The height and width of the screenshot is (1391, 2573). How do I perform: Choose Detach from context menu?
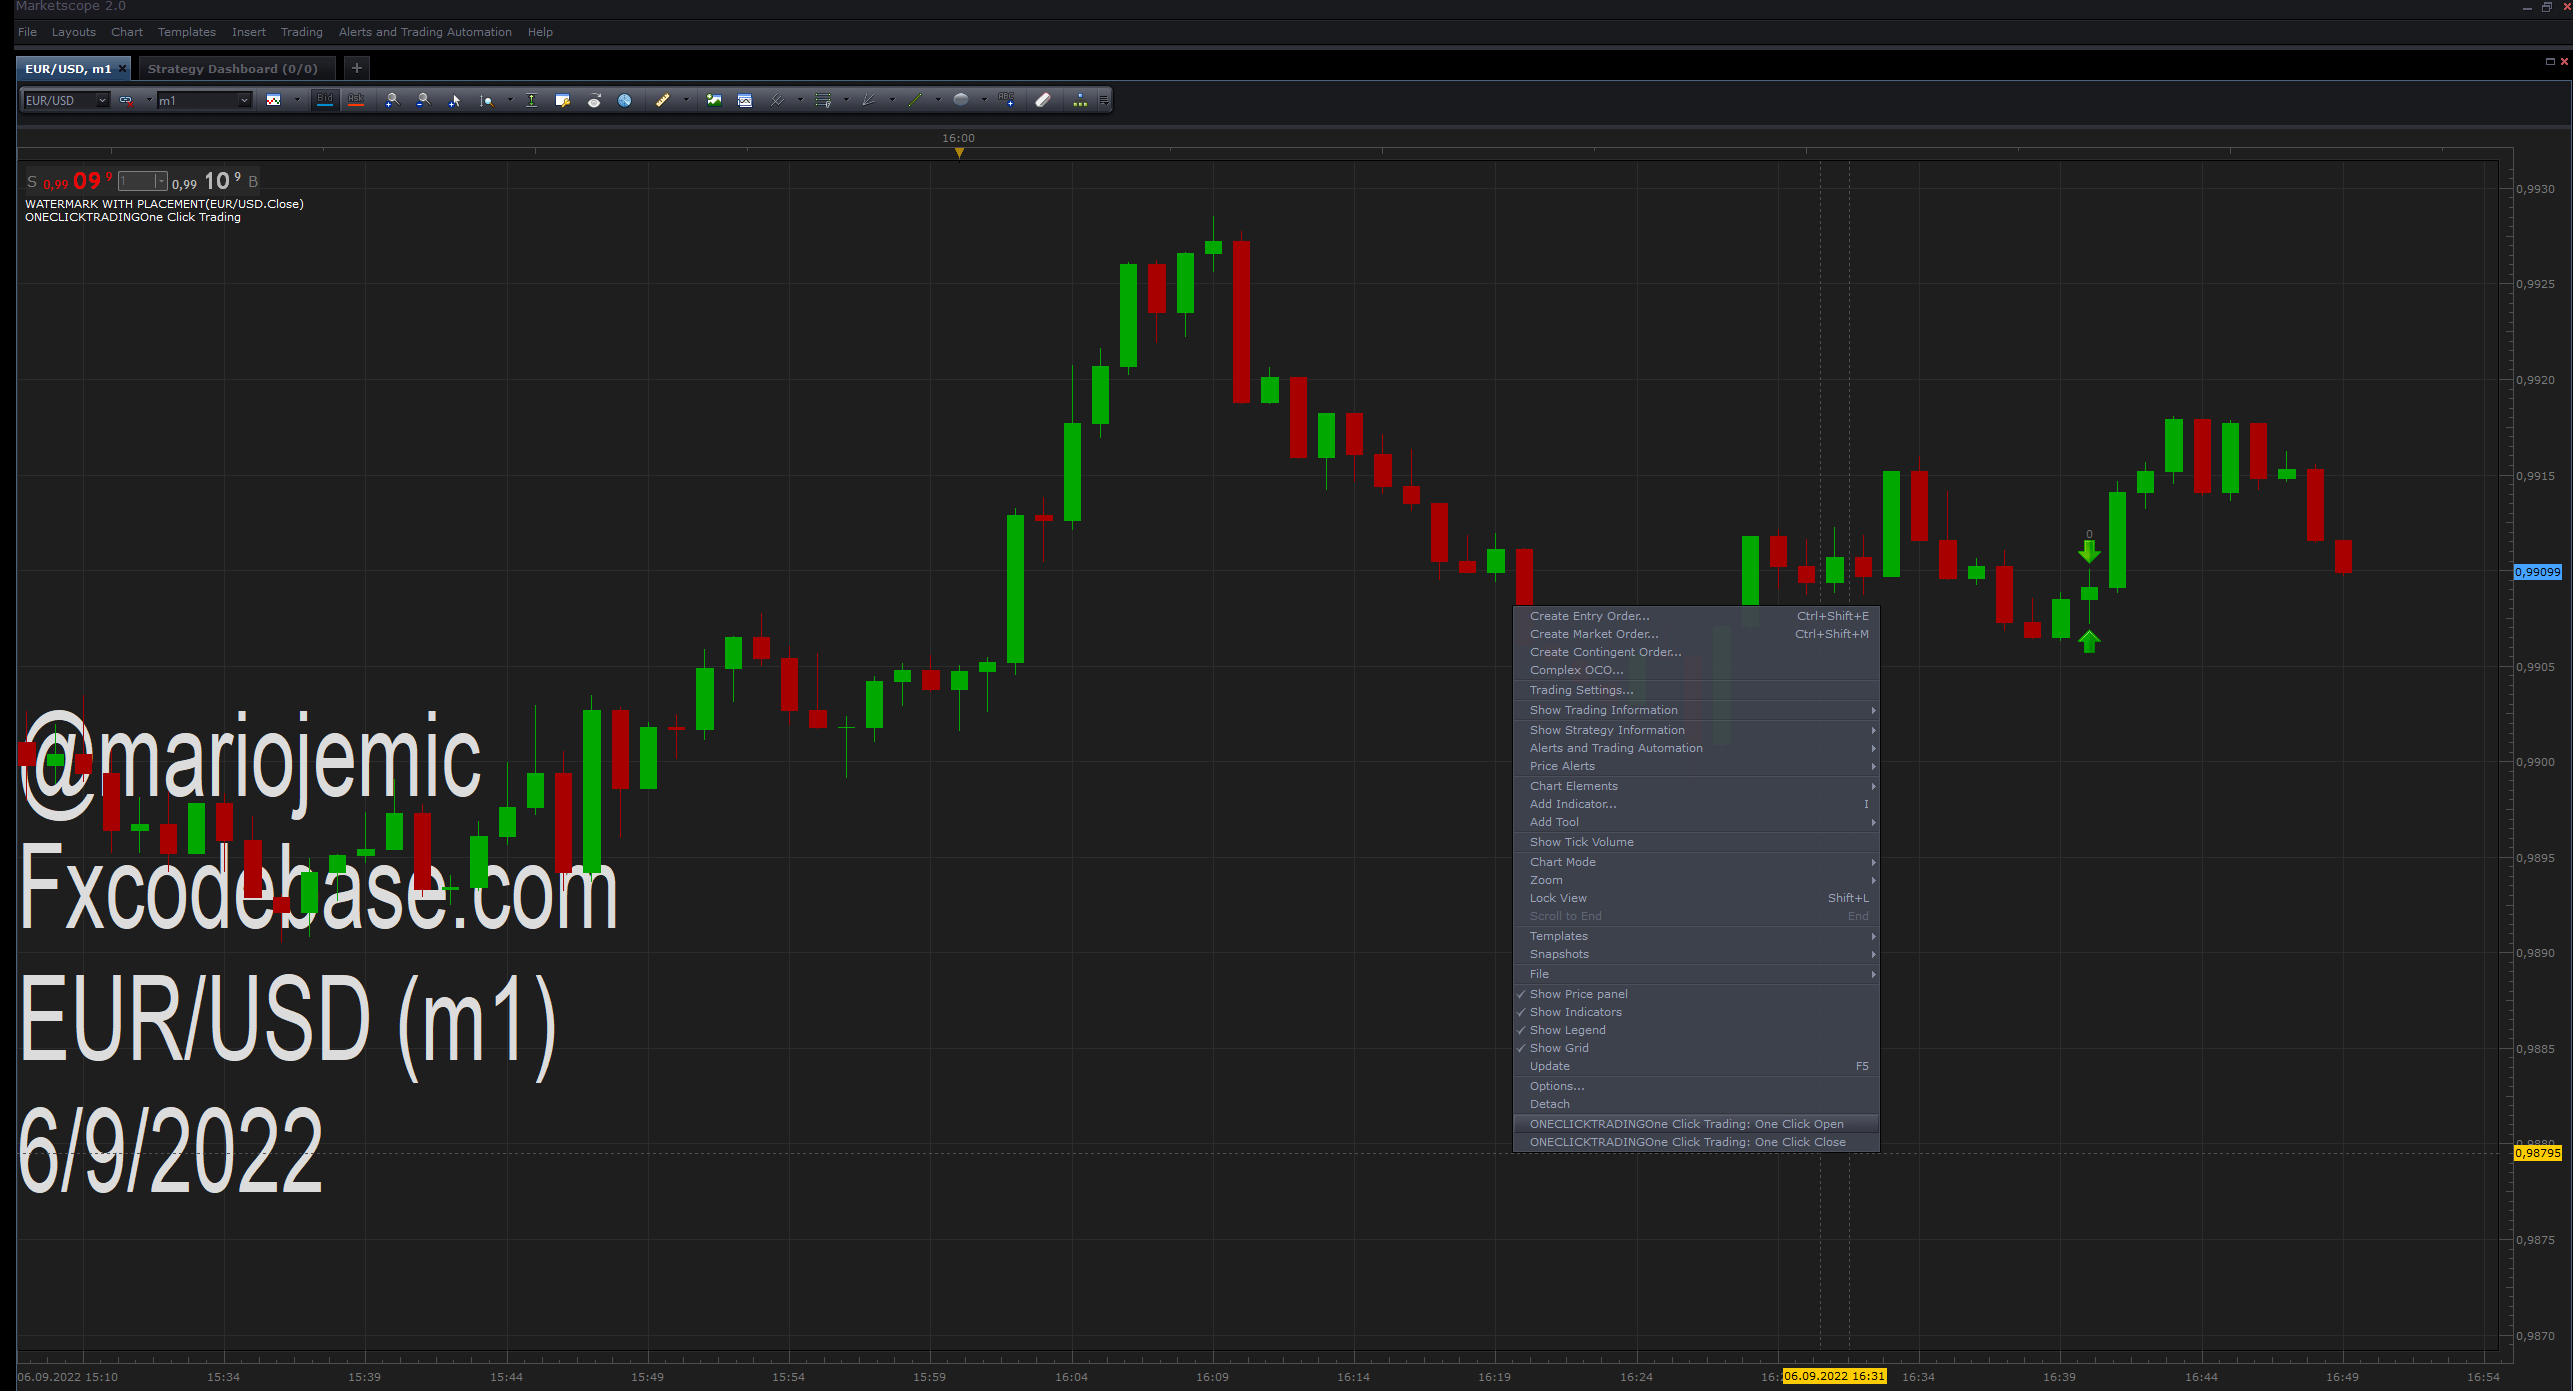(1696, 1104)
